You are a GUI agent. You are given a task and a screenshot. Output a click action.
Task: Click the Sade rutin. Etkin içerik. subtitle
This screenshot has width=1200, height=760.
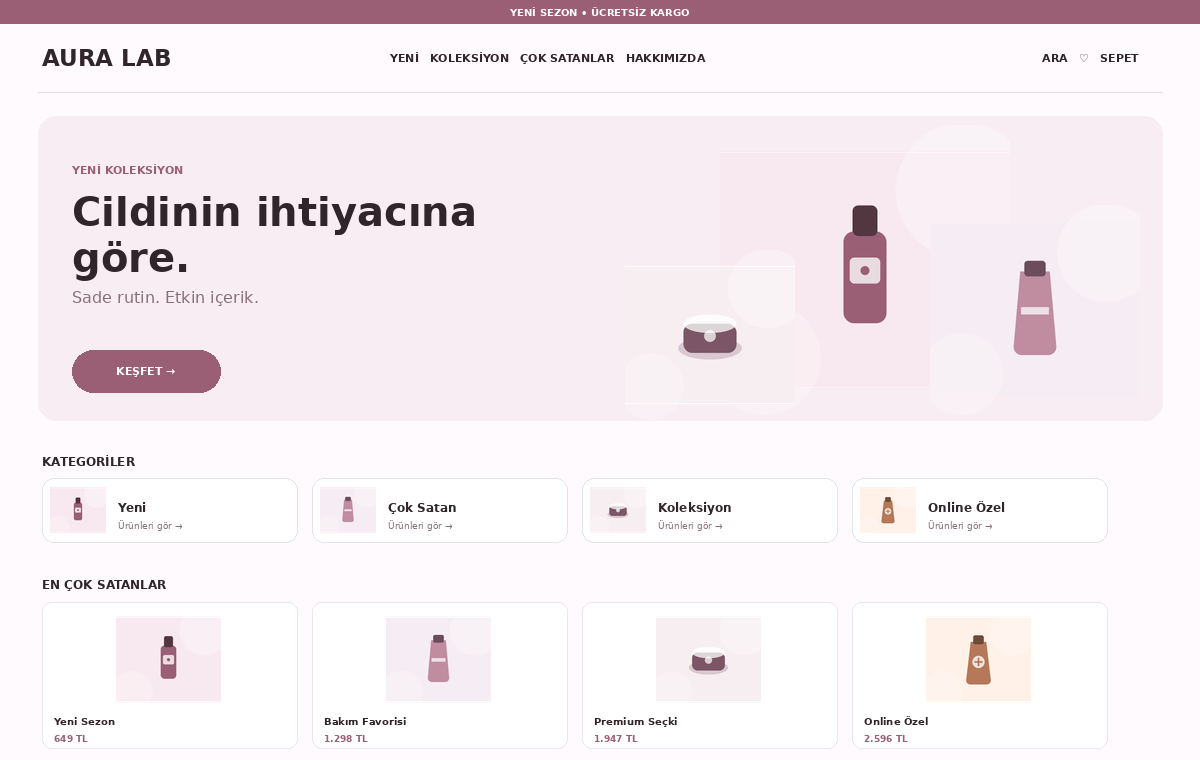coord(165,298)
